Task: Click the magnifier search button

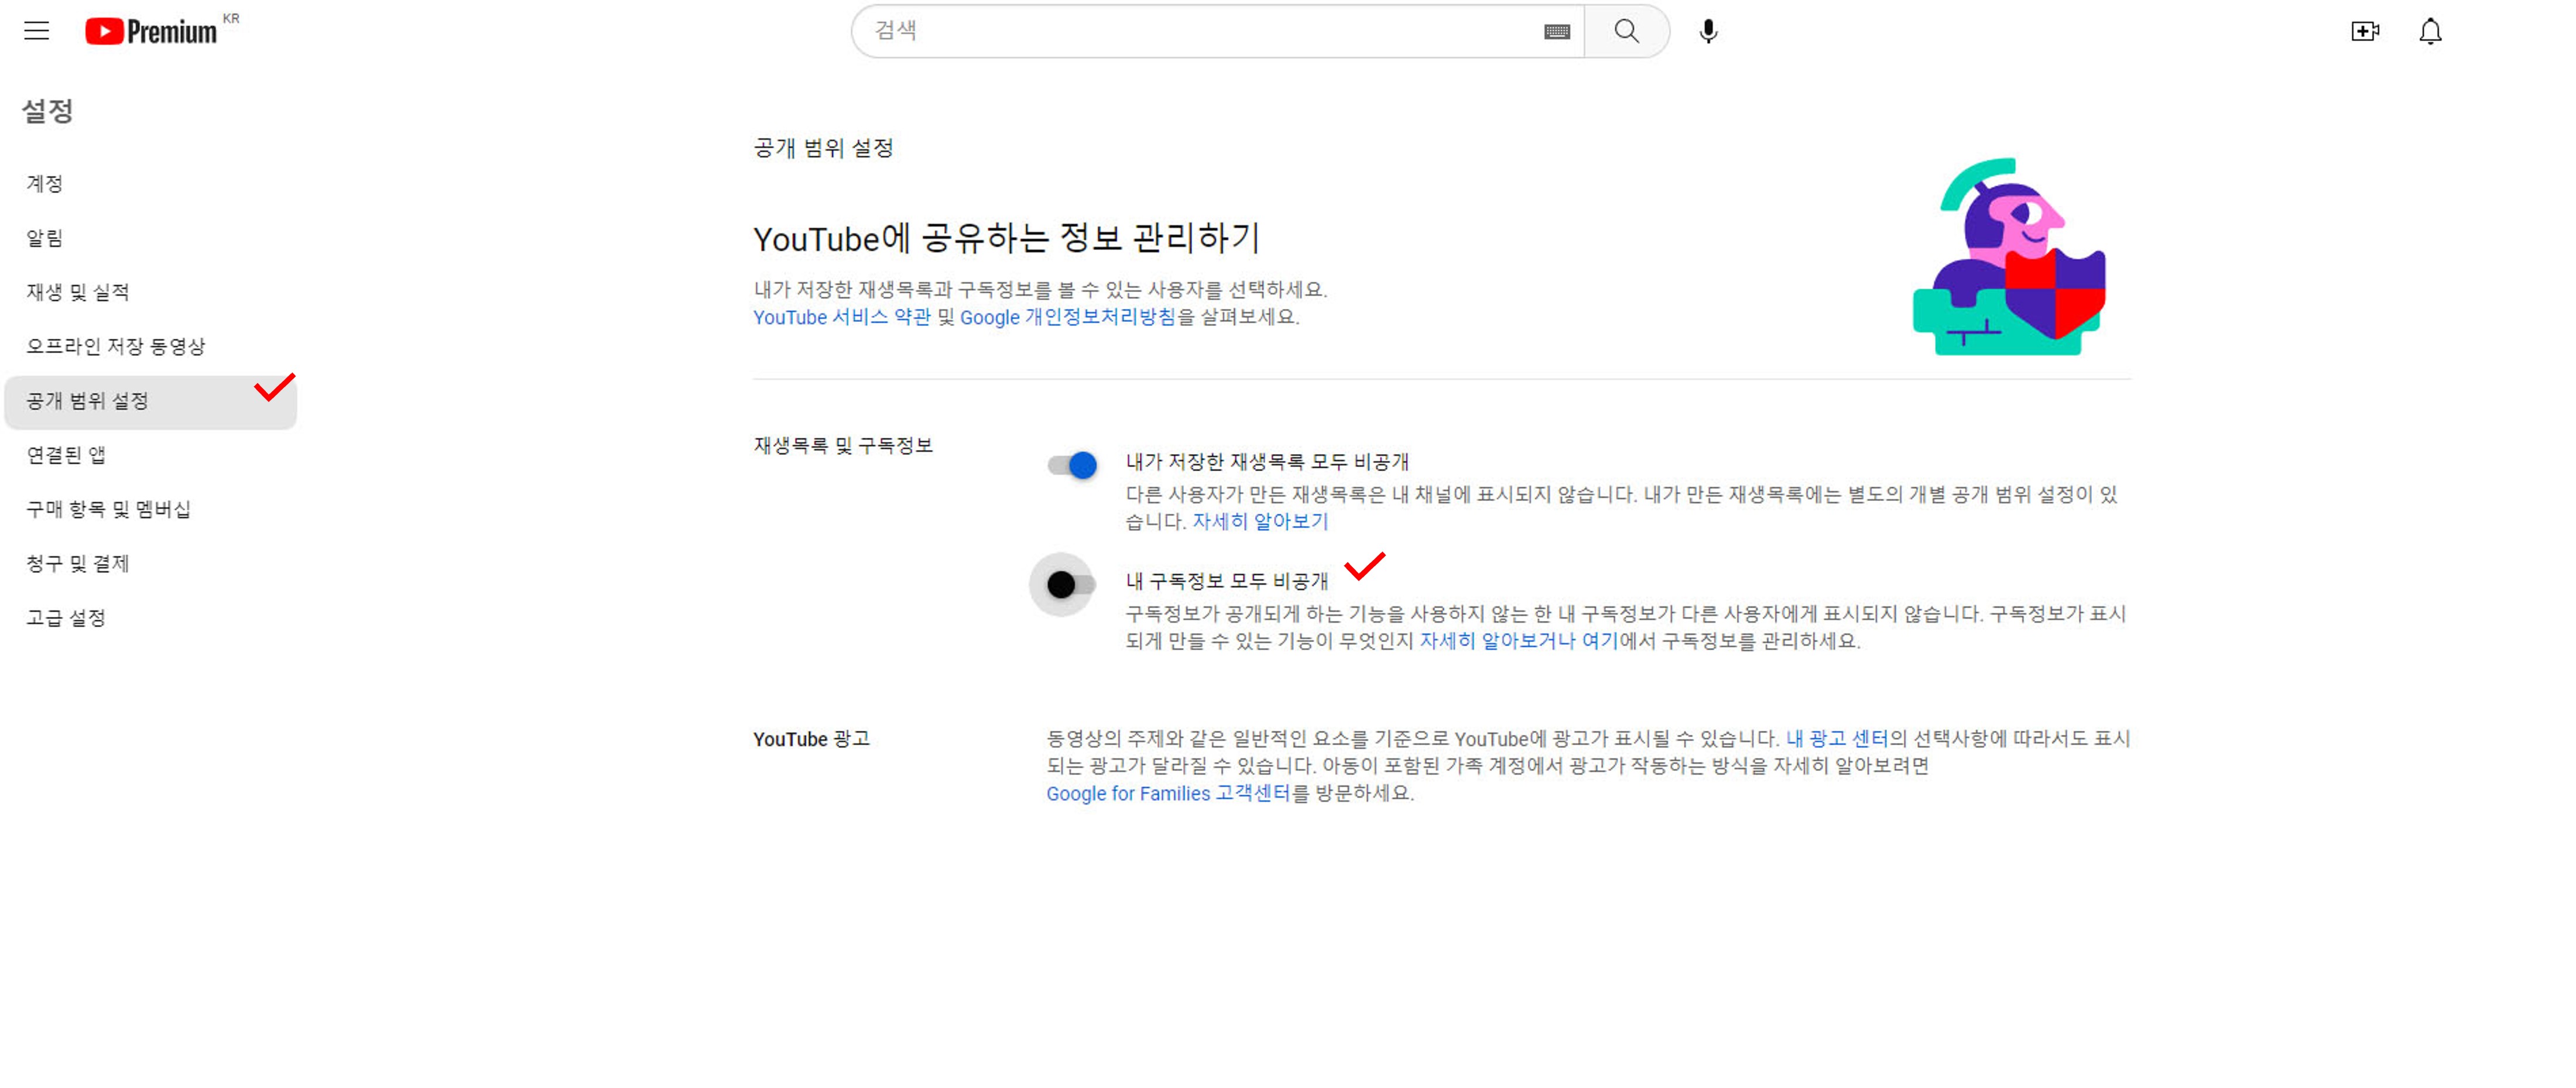Action: click(1626, 31)
